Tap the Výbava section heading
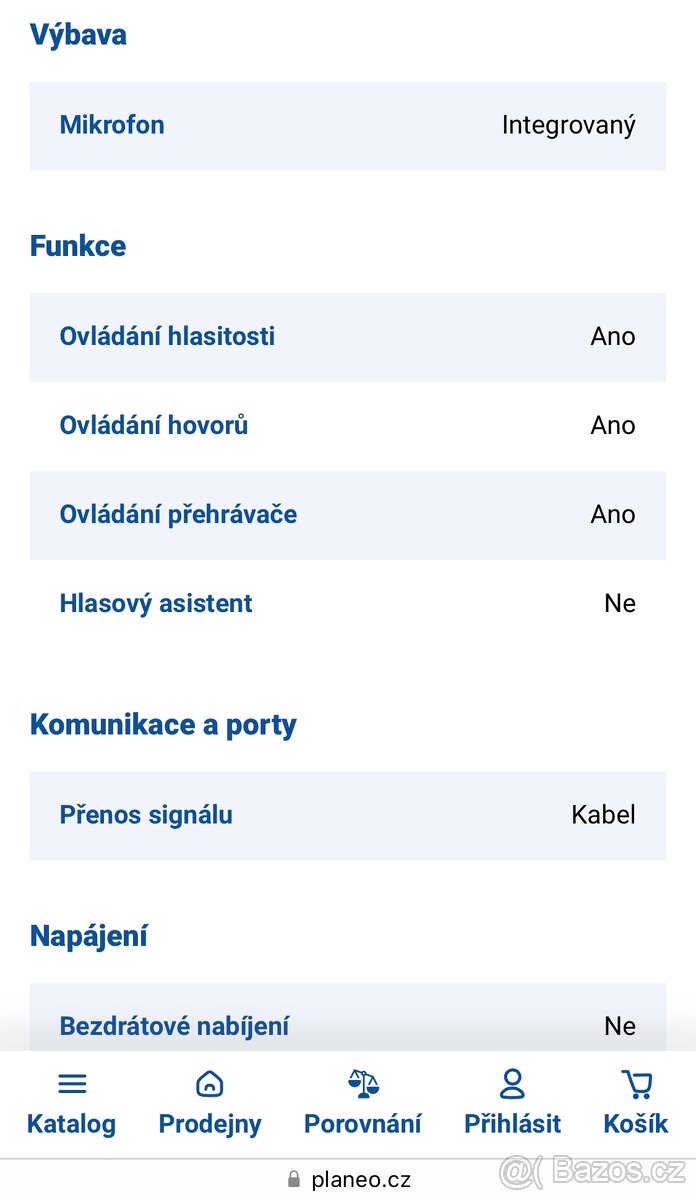The height and width of the screenshot is (1200, 696). [78, 35]
